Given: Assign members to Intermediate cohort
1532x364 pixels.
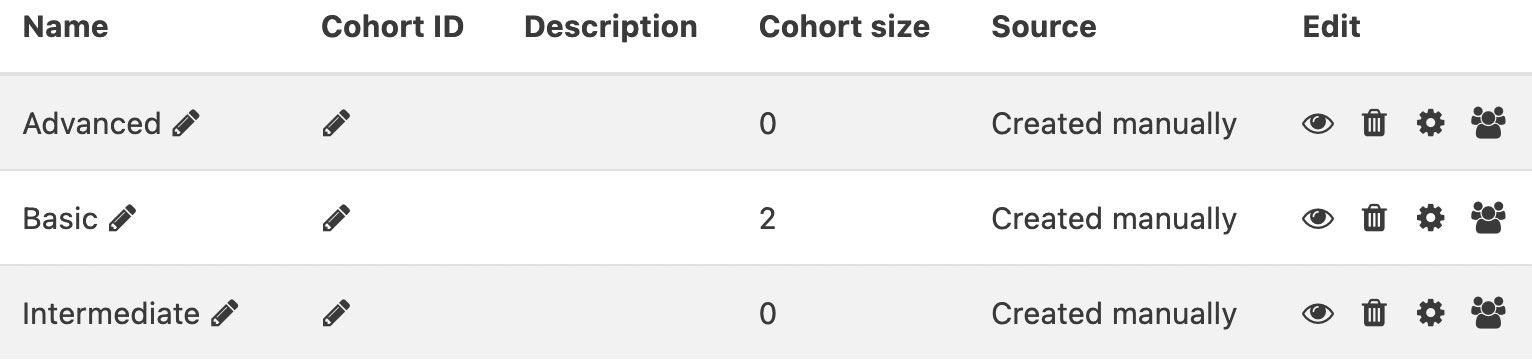Looking at the screenshot, I should (1488, 315).
